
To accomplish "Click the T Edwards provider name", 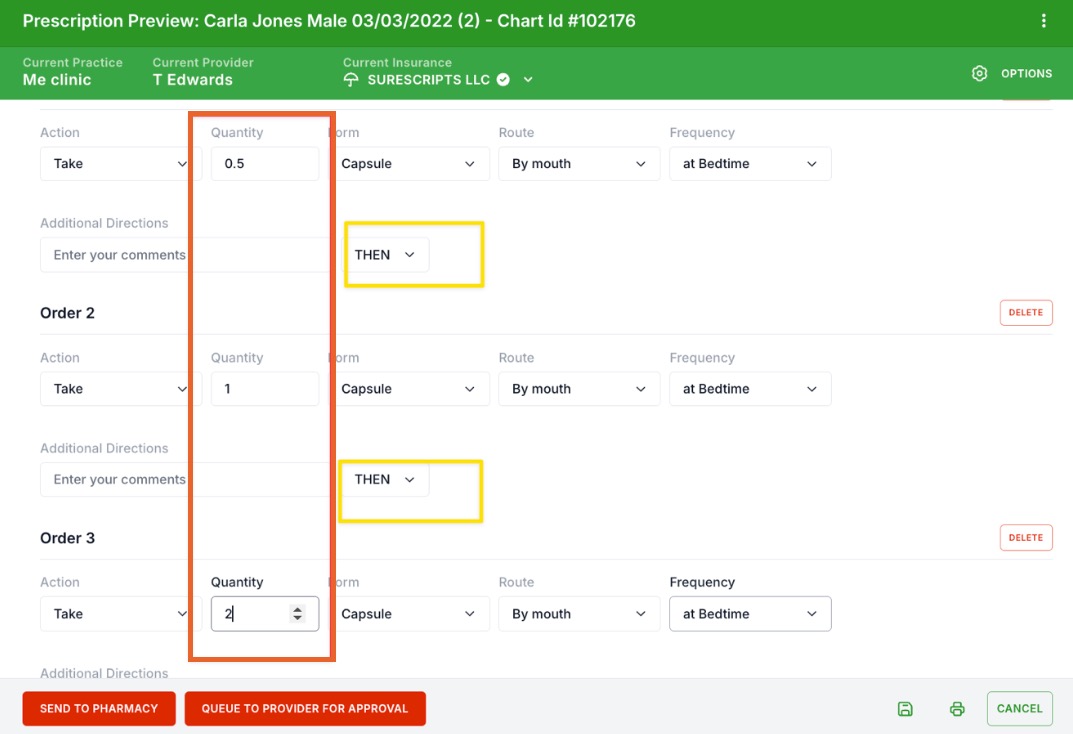I will click(x=192, y=79).
